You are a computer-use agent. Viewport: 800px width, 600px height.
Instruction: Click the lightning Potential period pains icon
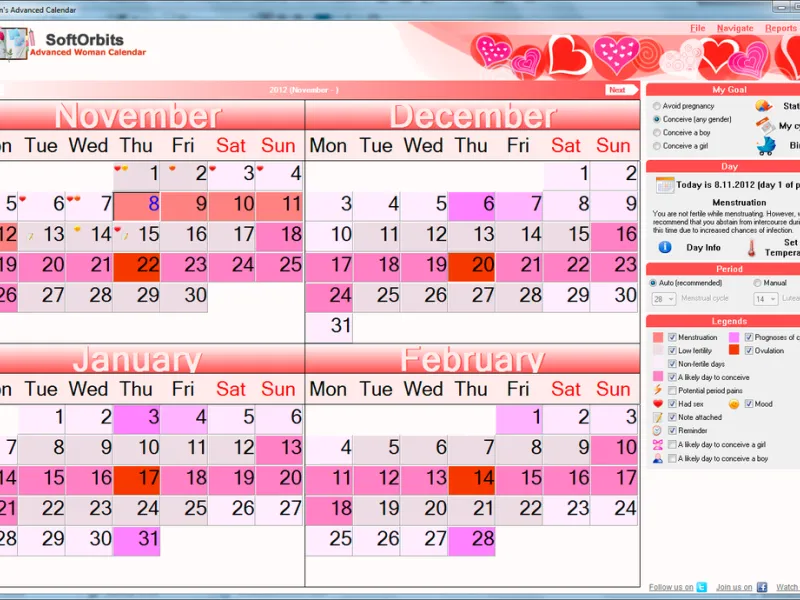pyautogui.click(x=658, y=390)
